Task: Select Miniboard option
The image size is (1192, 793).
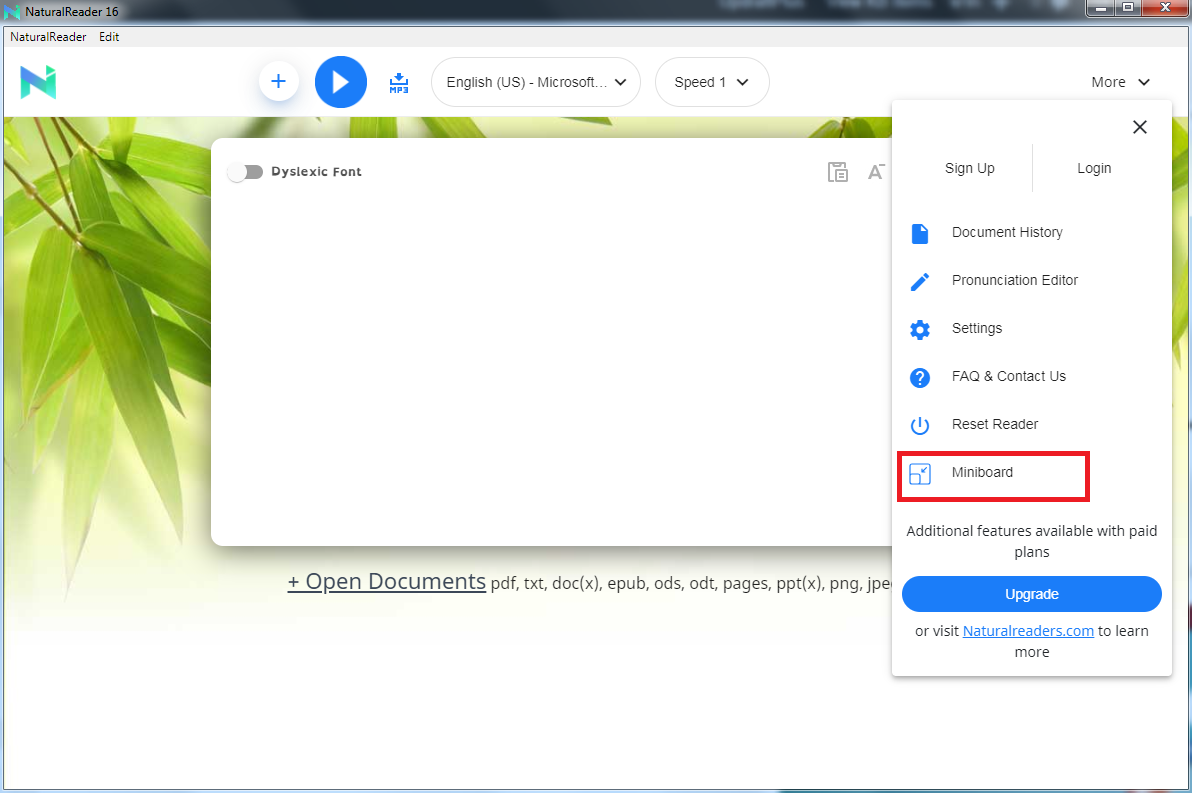Action: pos(993,473)
